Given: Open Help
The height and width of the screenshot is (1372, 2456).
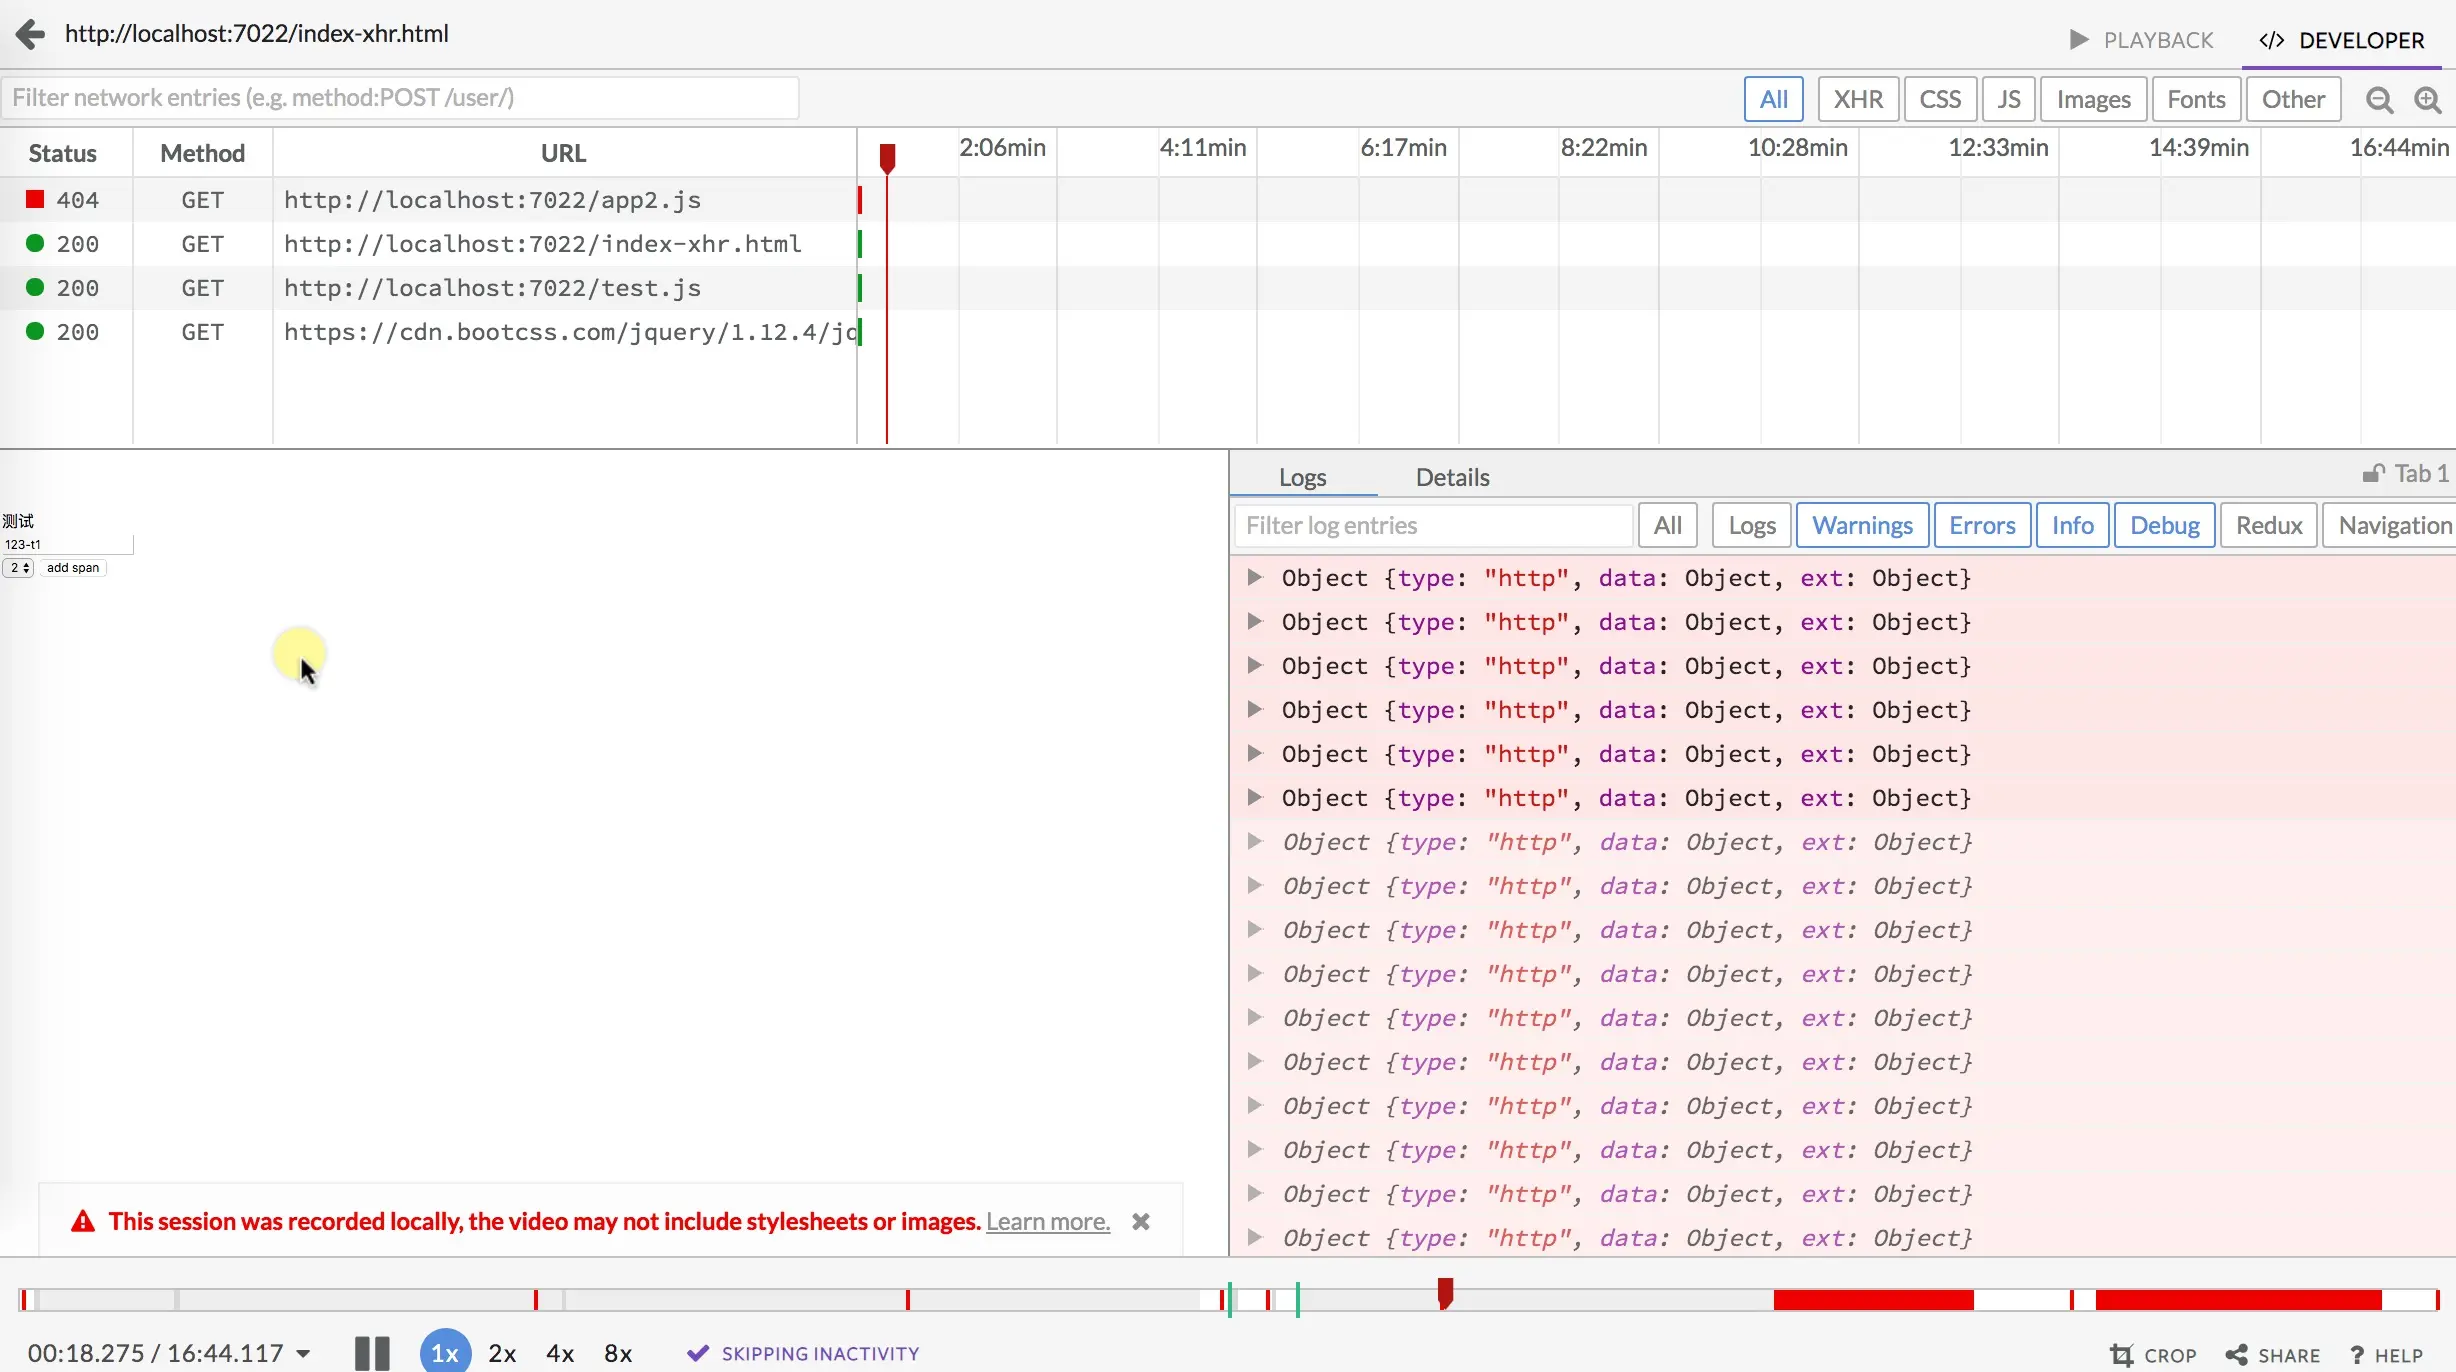Looking at the screenshot, I should tap(2386, 1355).
